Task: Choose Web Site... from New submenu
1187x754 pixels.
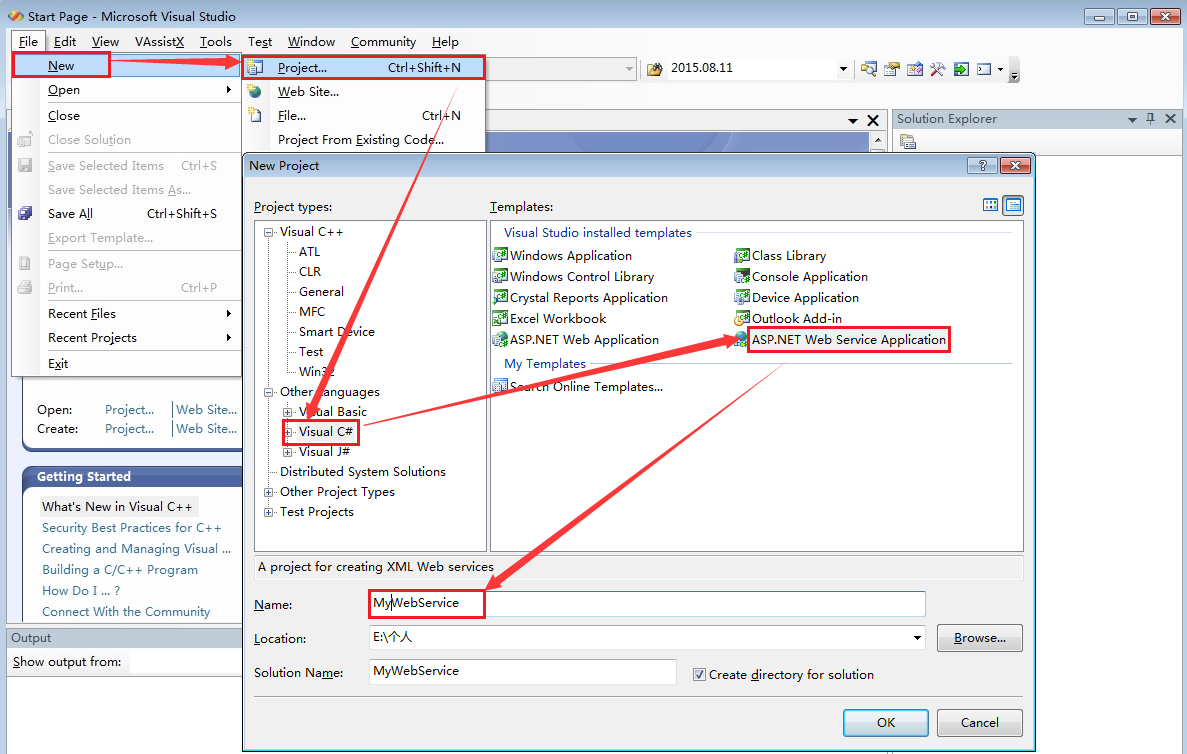Action: click(x=363, y=92)
